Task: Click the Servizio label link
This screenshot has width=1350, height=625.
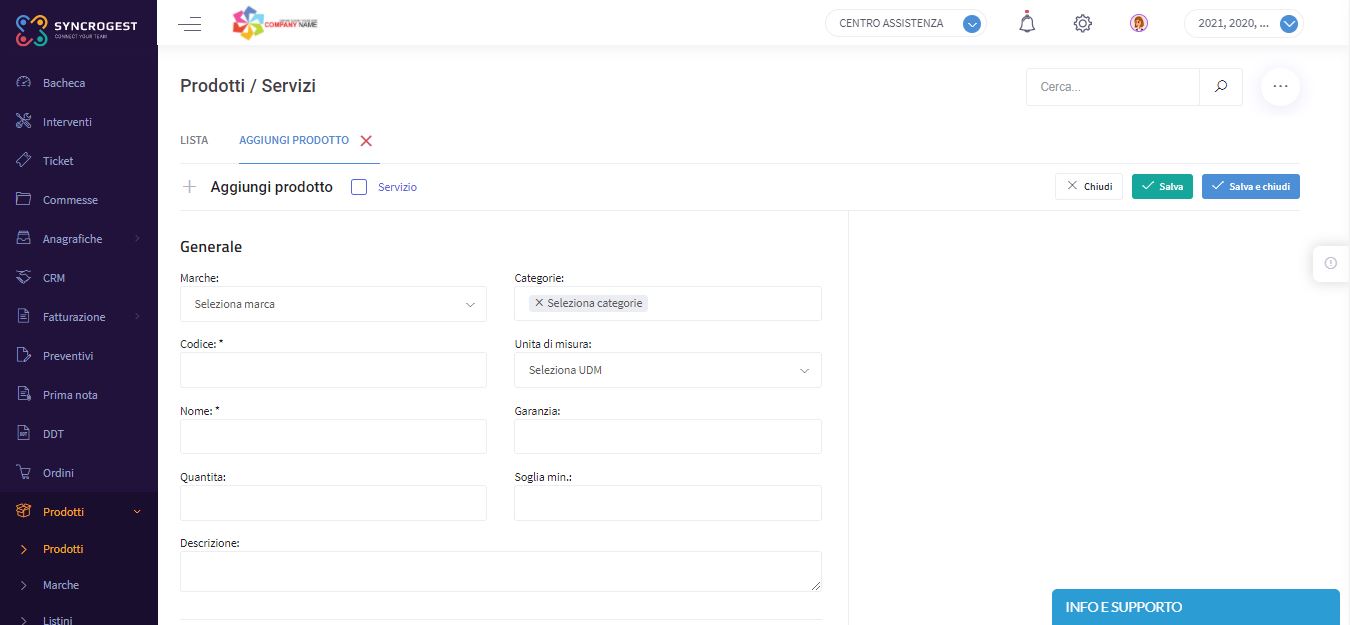Action: [x=397, y=187]
